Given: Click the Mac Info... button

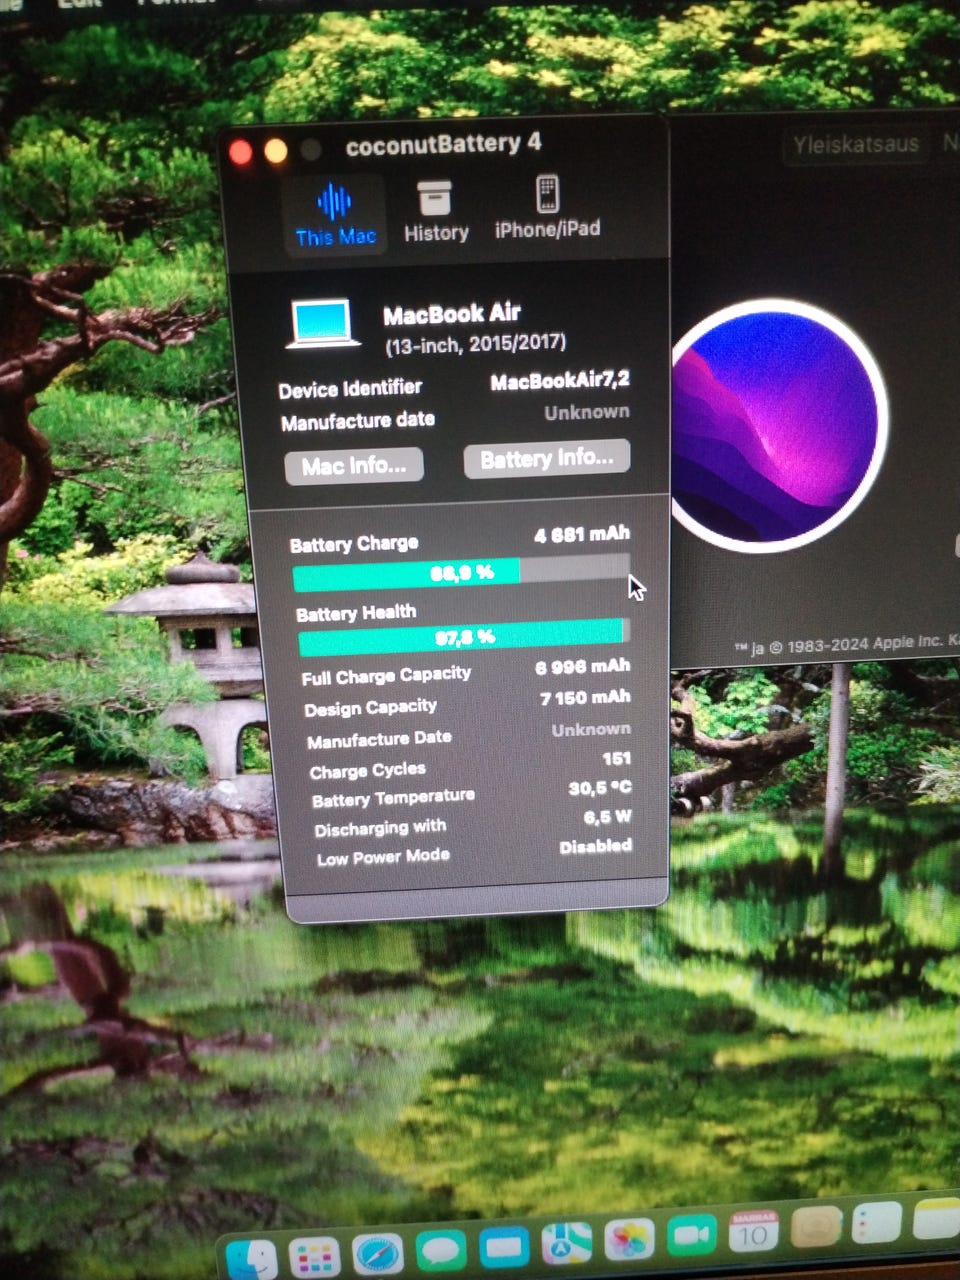Looking at the screenshot, I should tap(354, 466).
